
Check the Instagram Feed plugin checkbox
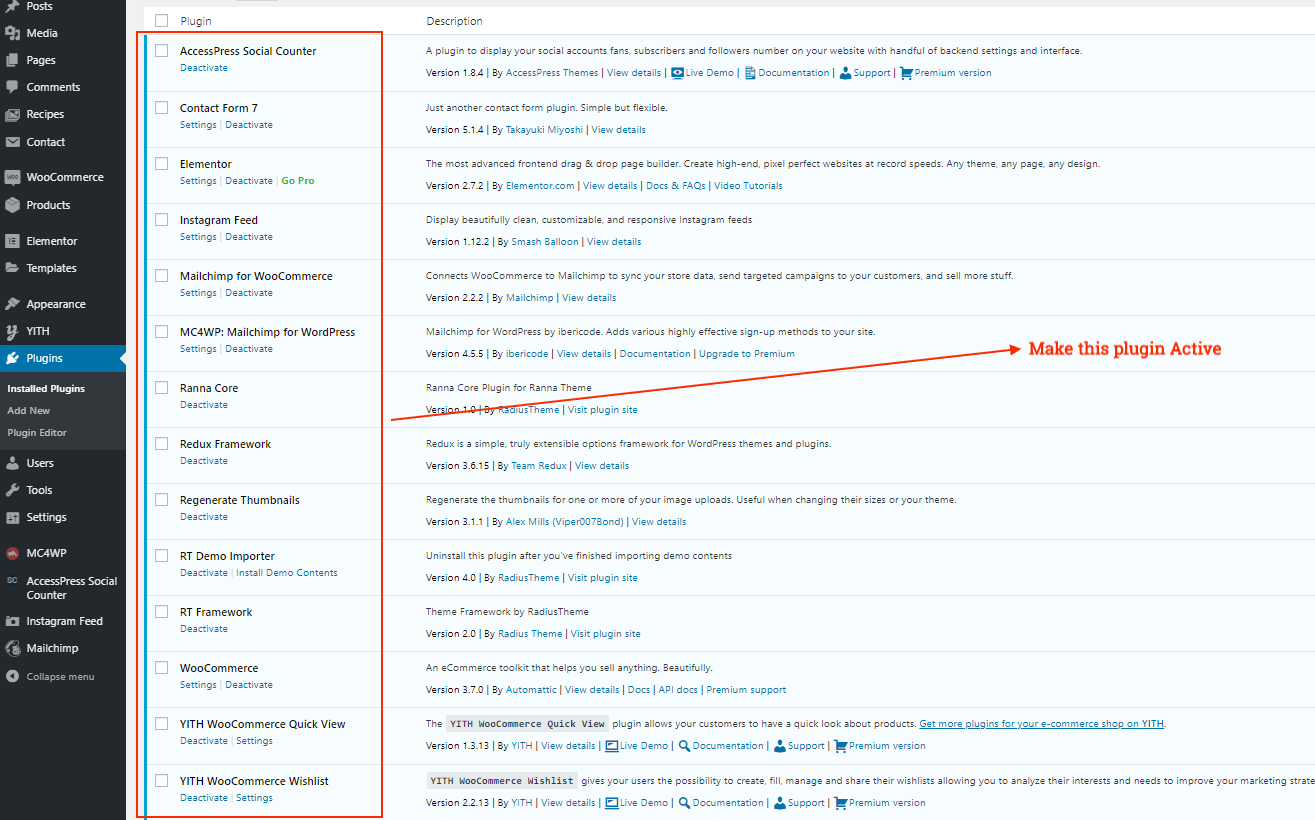coord(162,219)
